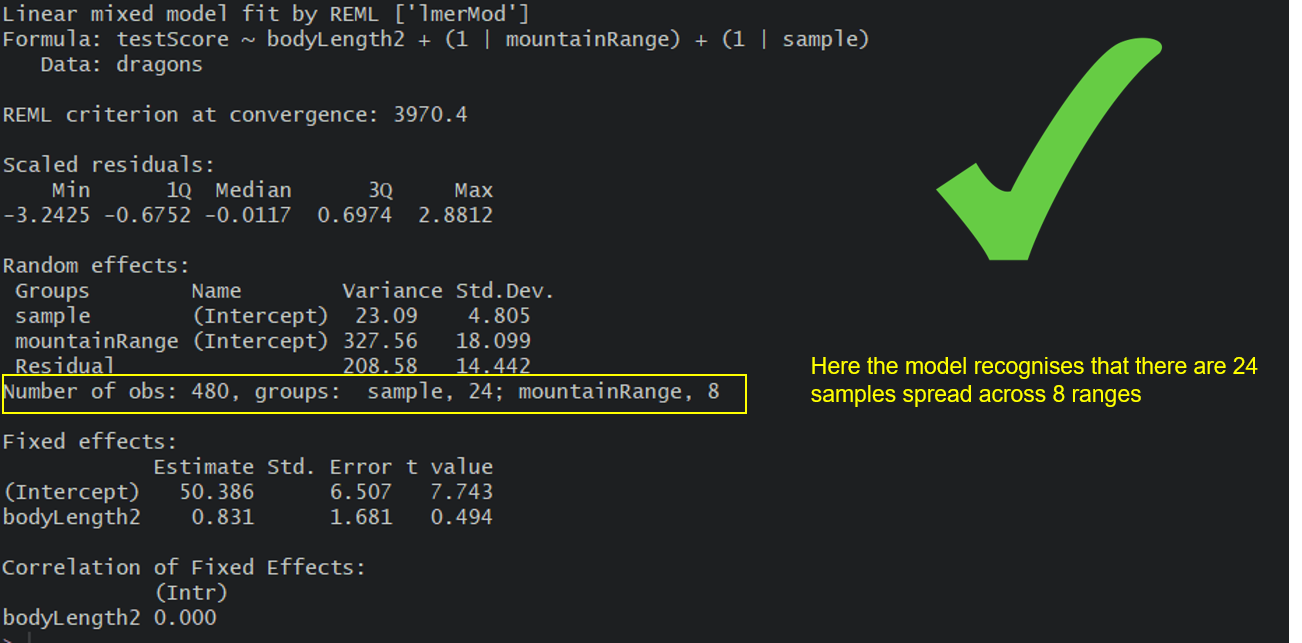Image resolution: width=1302 pixels, height=643 pixels.
Task: Click the Fixed effects heading
Action: (x=90, y=442)
